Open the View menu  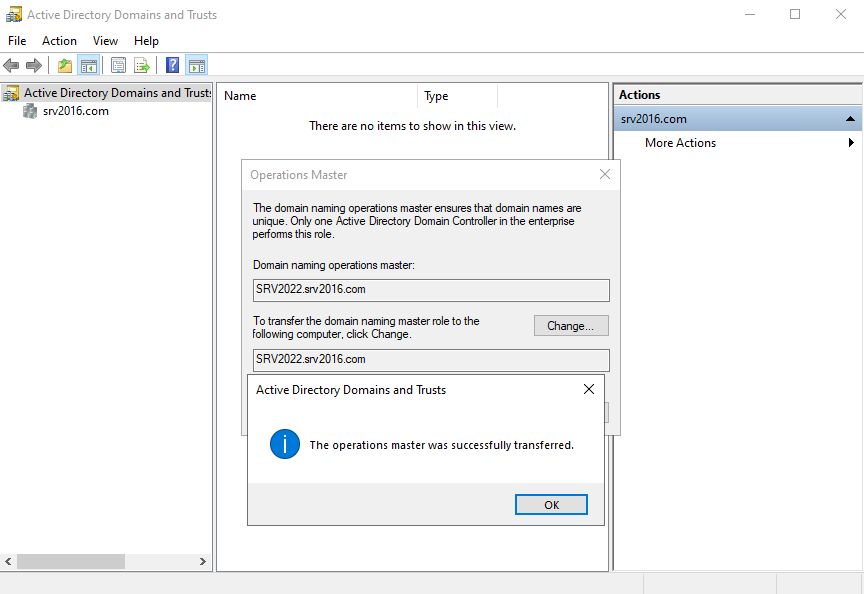pyautogui.click(x=105, y=41)
